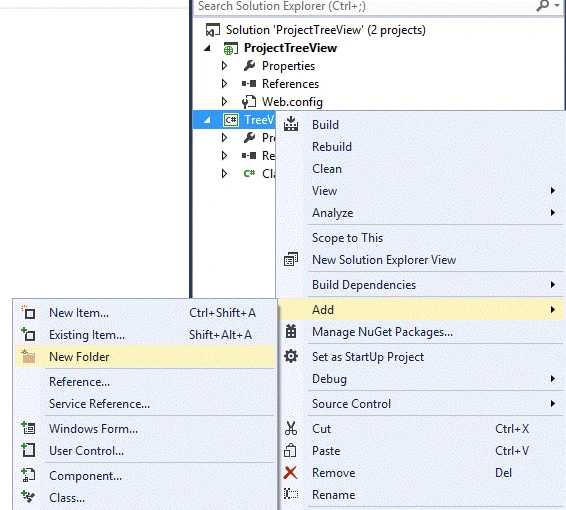Click the ProjectTreeView web project globe icon
The image size is (566, 510).
[x=230, y=48]
